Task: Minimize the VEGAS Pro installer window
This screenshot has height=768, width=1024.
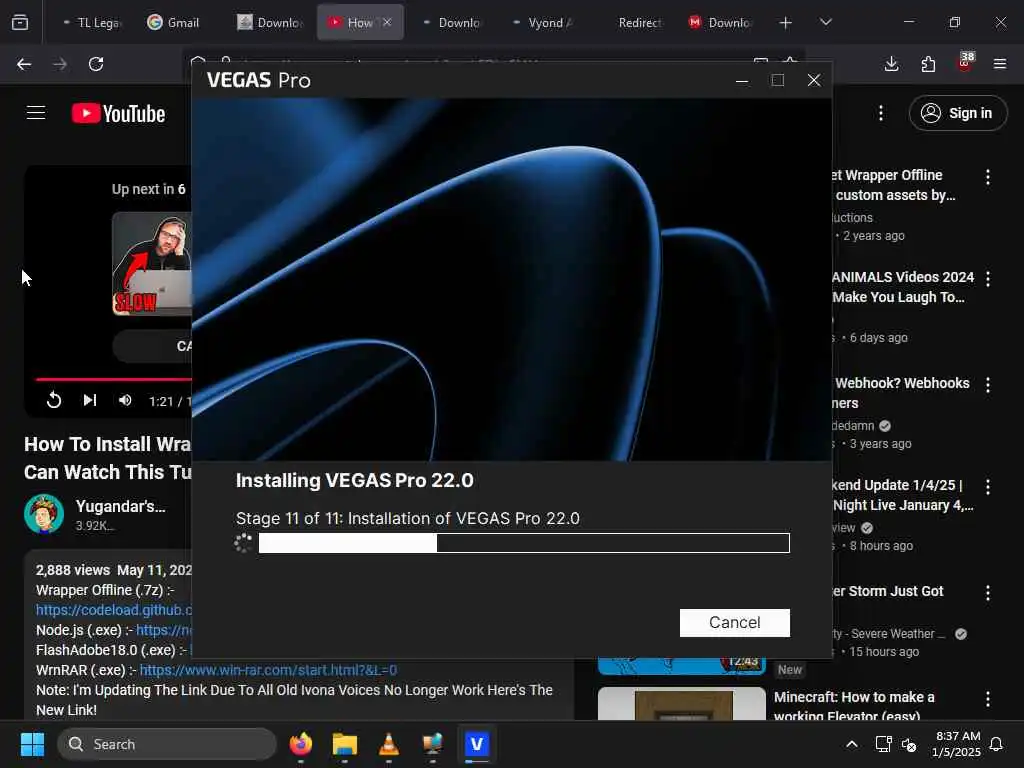Action: [x=742, y=80]
